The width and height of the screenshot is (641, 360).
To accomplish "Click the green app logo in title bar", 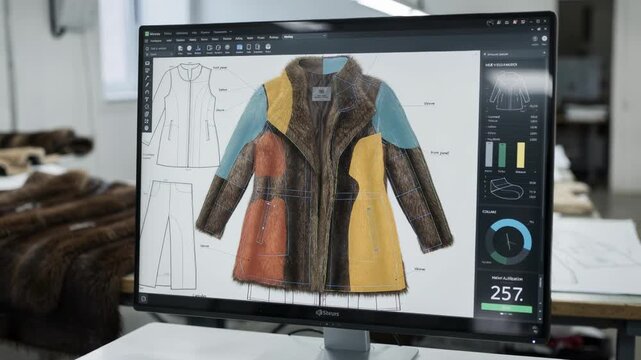I will point(147,34).
